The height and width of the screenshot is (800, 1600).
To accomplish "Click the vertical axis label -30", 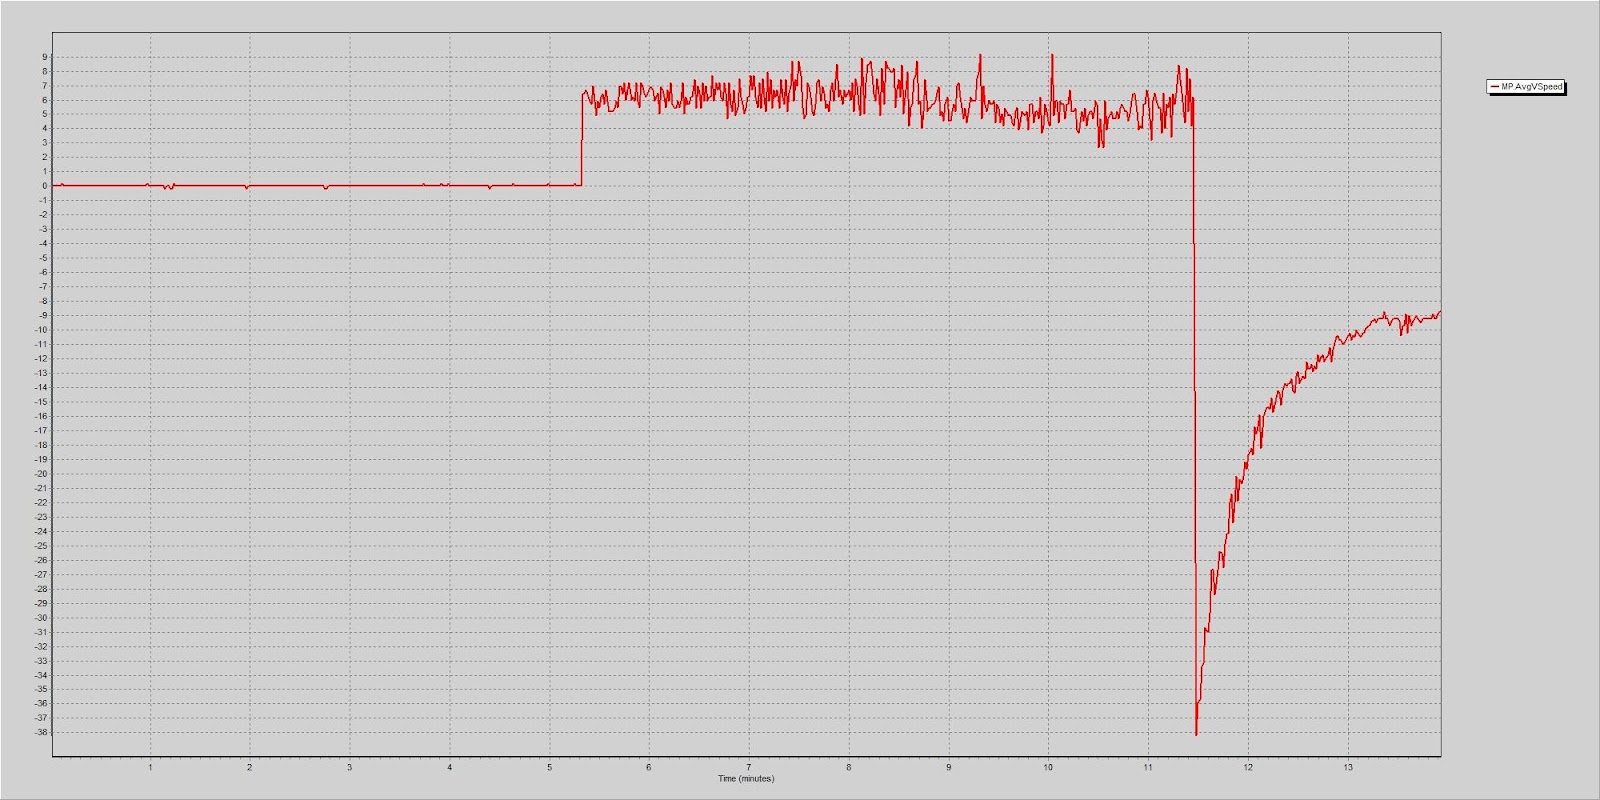I will [42, 617].
